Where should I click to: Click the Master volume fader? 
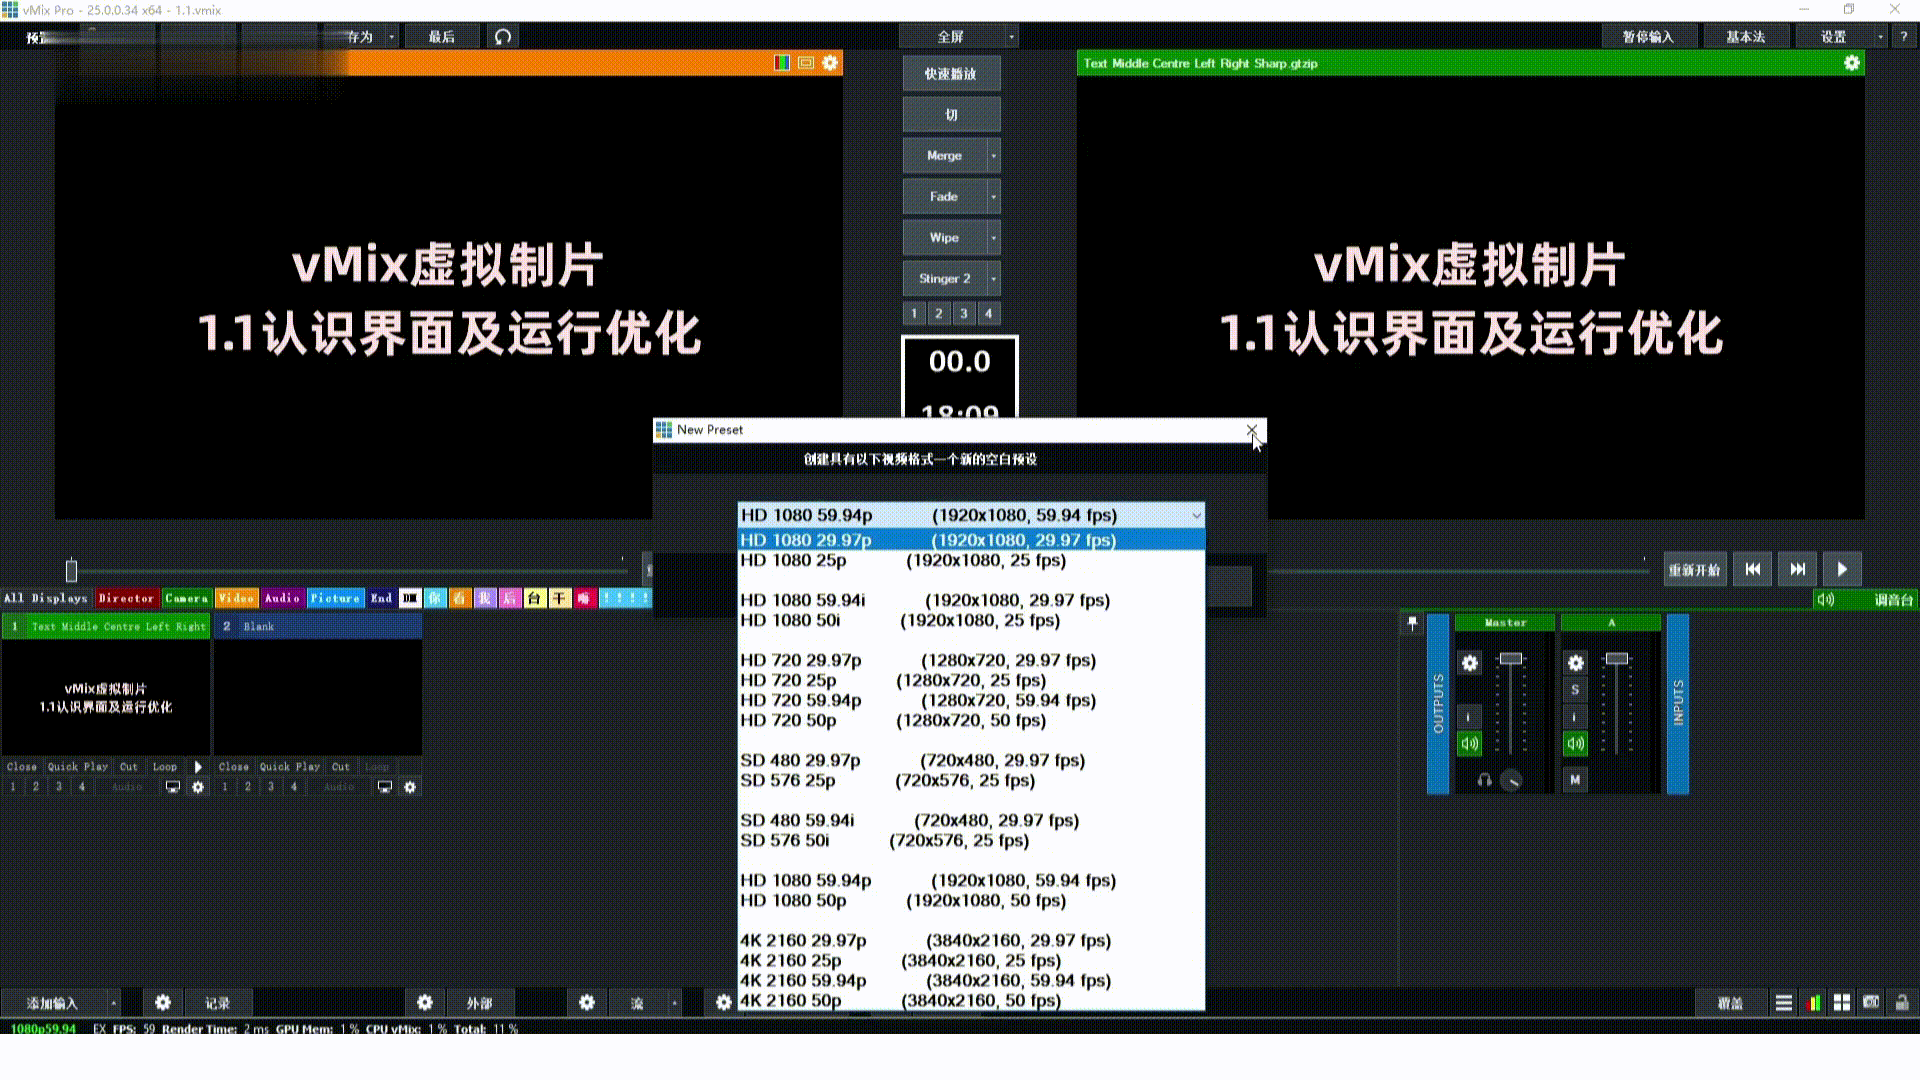[1511, 658]
